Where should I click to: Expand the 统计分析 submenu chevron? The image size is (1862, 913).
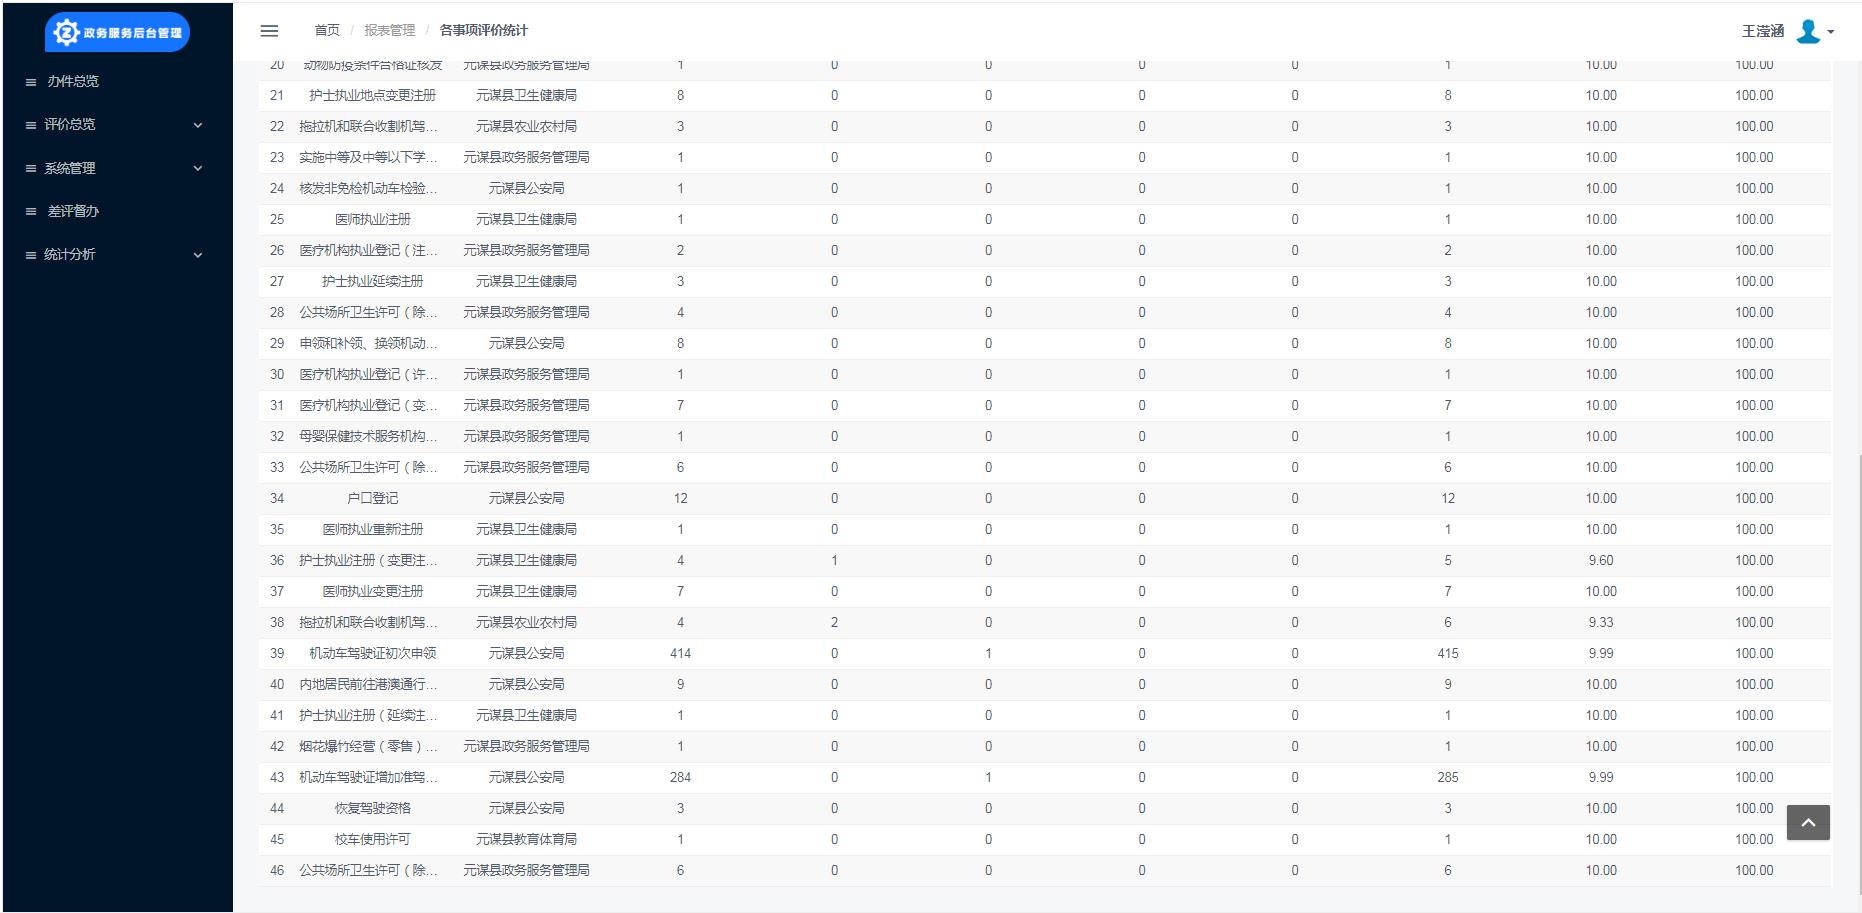point(198,255)
